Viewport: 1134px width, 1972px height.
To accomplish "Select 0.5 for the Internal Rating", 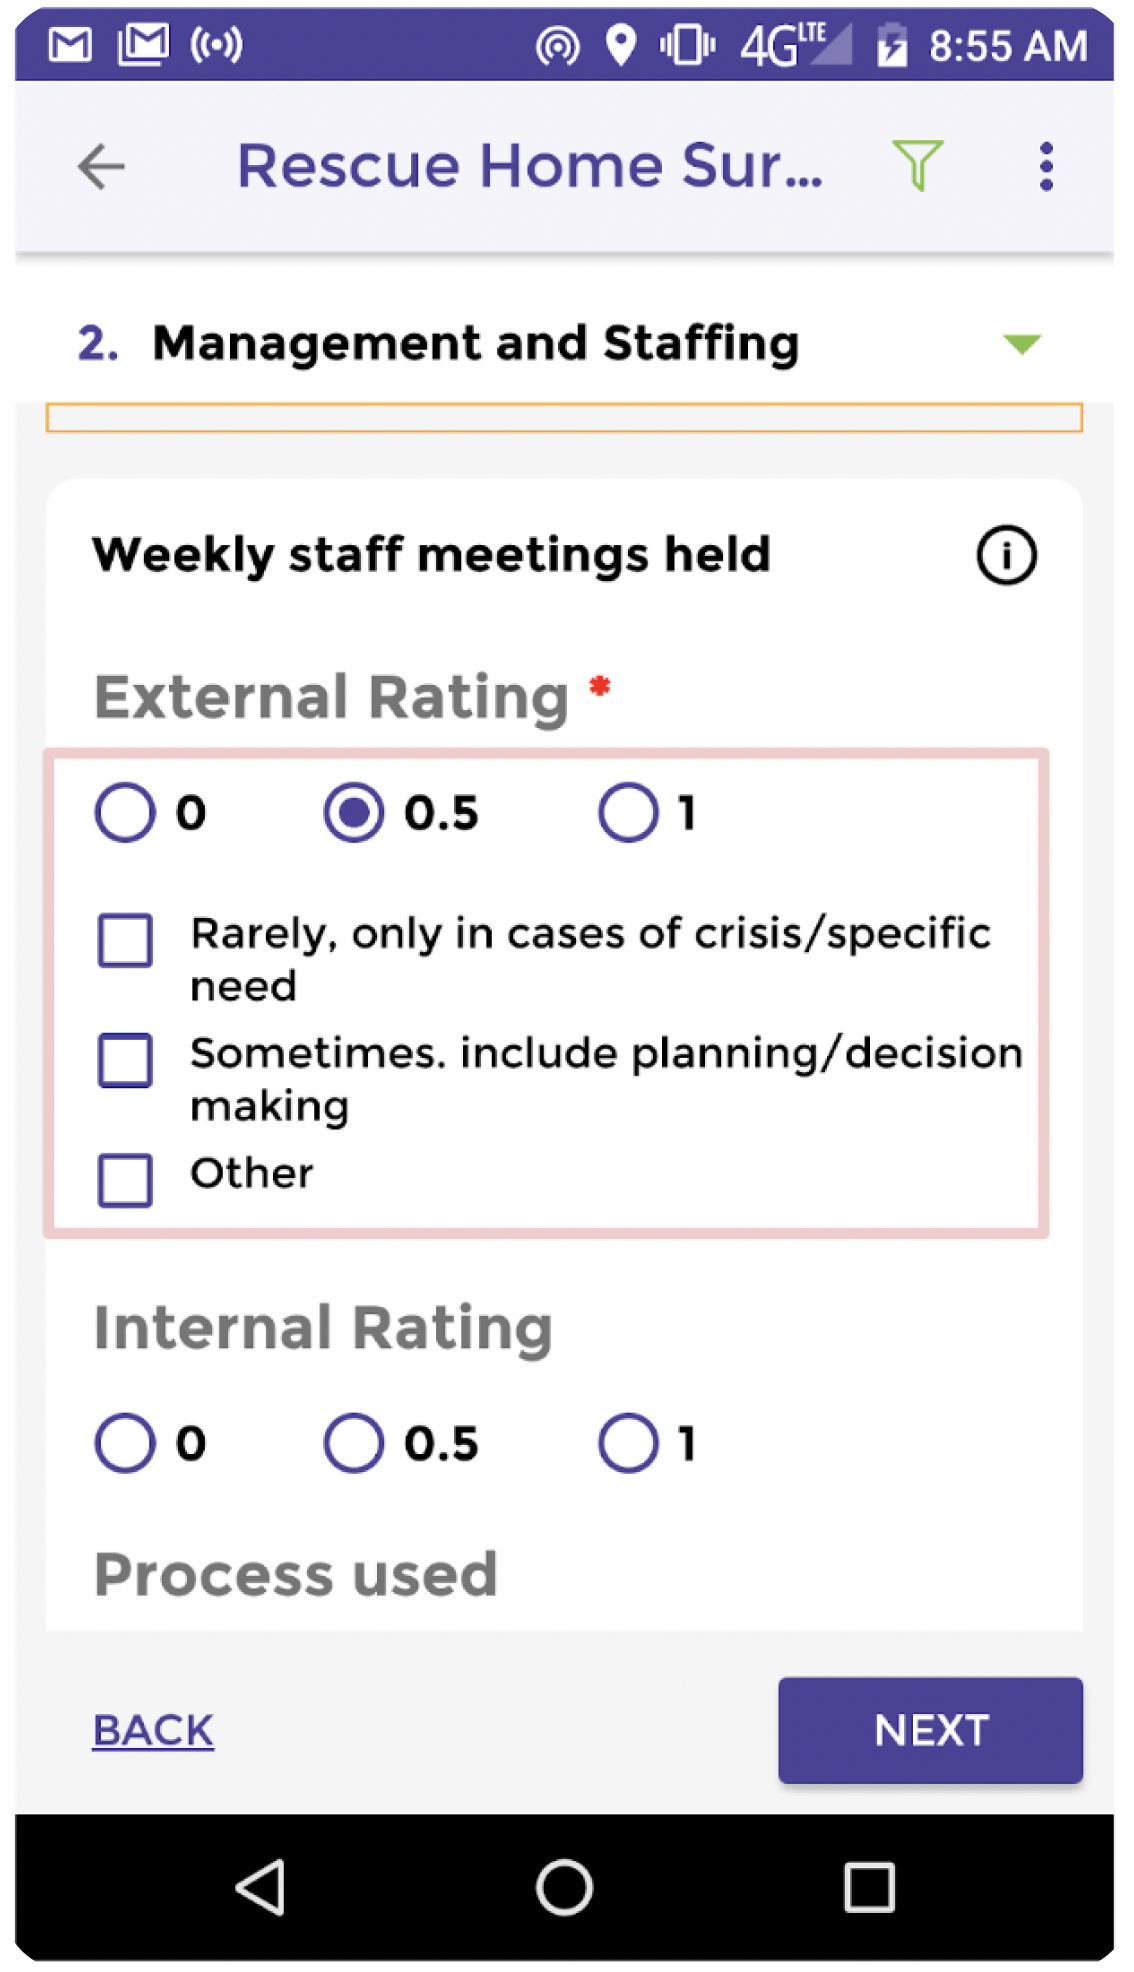I will tap(355, 1441).
